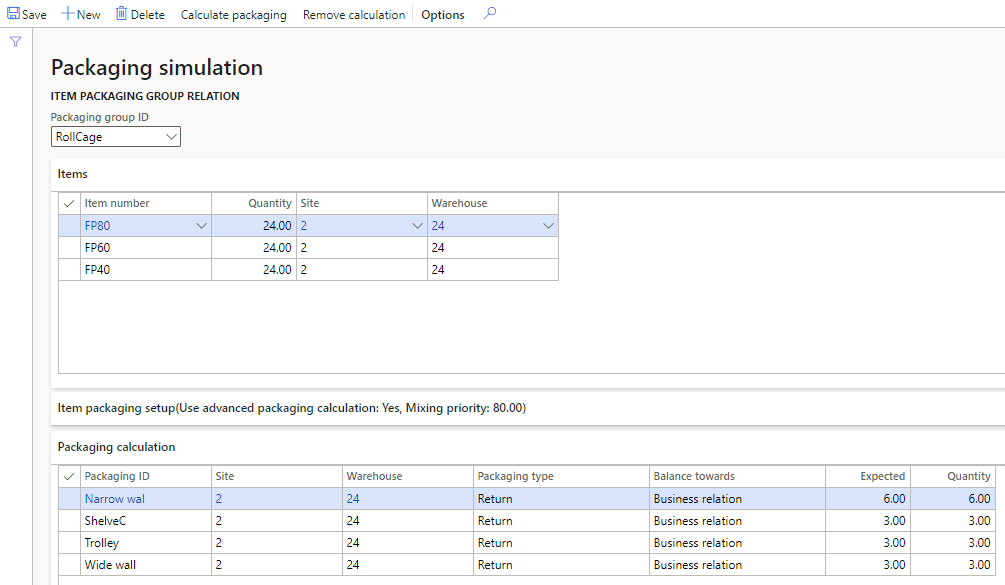
Task: Click the Delete trash icon
Action: tap(121, 14)
